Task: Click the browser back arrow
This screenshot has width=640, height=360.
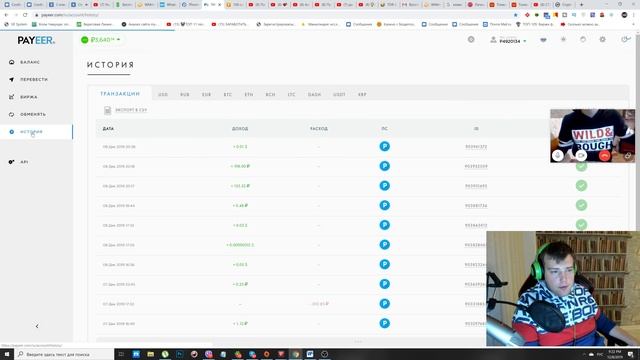Action: point(7,15)
